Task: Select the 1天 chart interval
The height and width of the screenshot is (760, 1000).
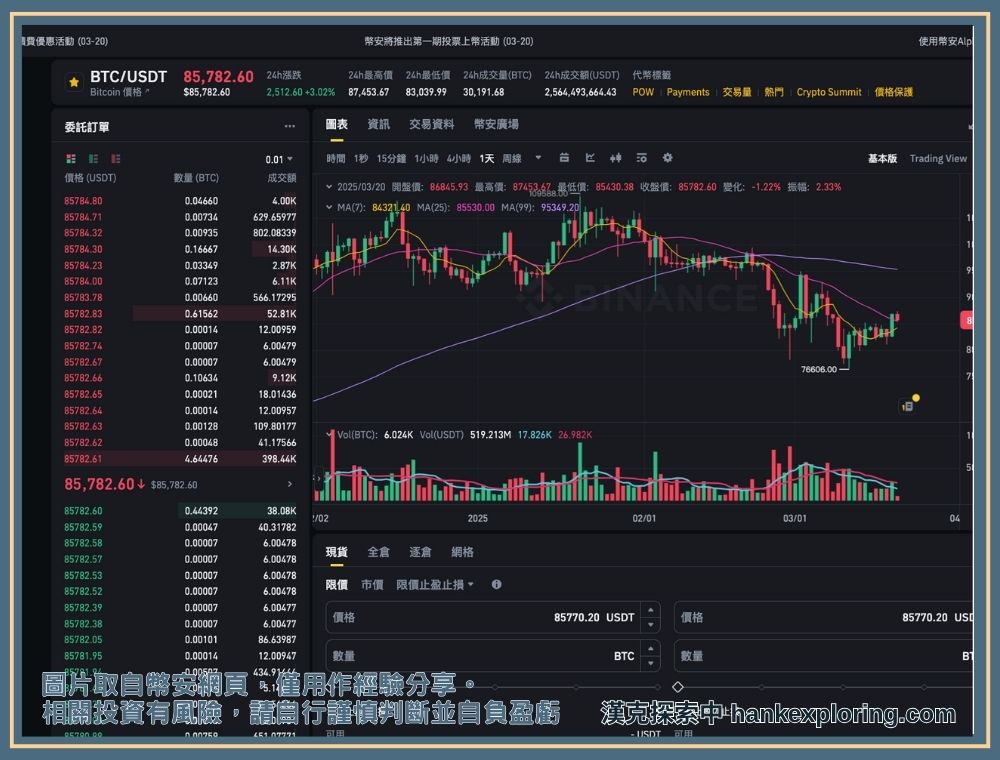Action: [487, 158]
